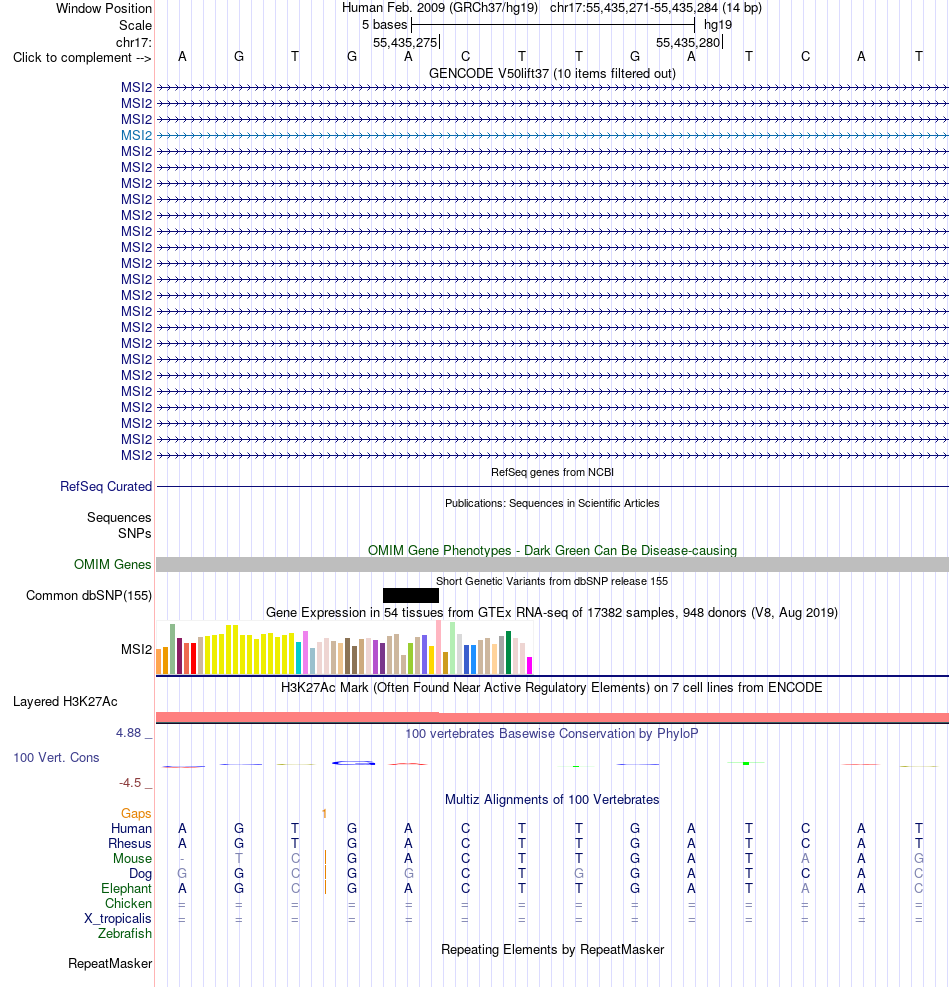Image resolution: width=950 pixels, height=987 pixels.
Task: Click chr17:55,435,271-55,435,284 position text
Action: [x=655, y=8]
